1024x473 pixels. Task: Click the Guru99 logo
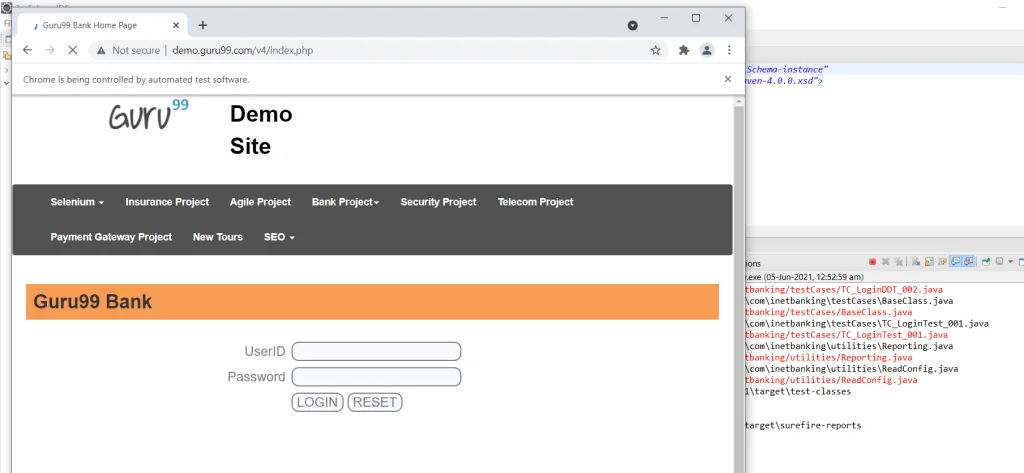coord(148,114)
